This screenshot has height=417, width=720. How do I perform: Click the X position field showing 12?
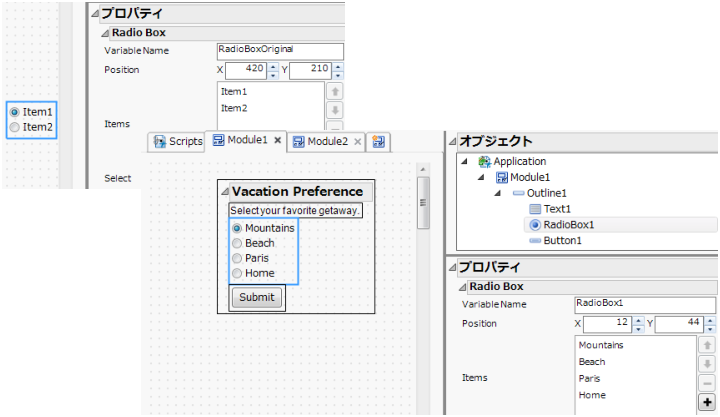point(607,324)
